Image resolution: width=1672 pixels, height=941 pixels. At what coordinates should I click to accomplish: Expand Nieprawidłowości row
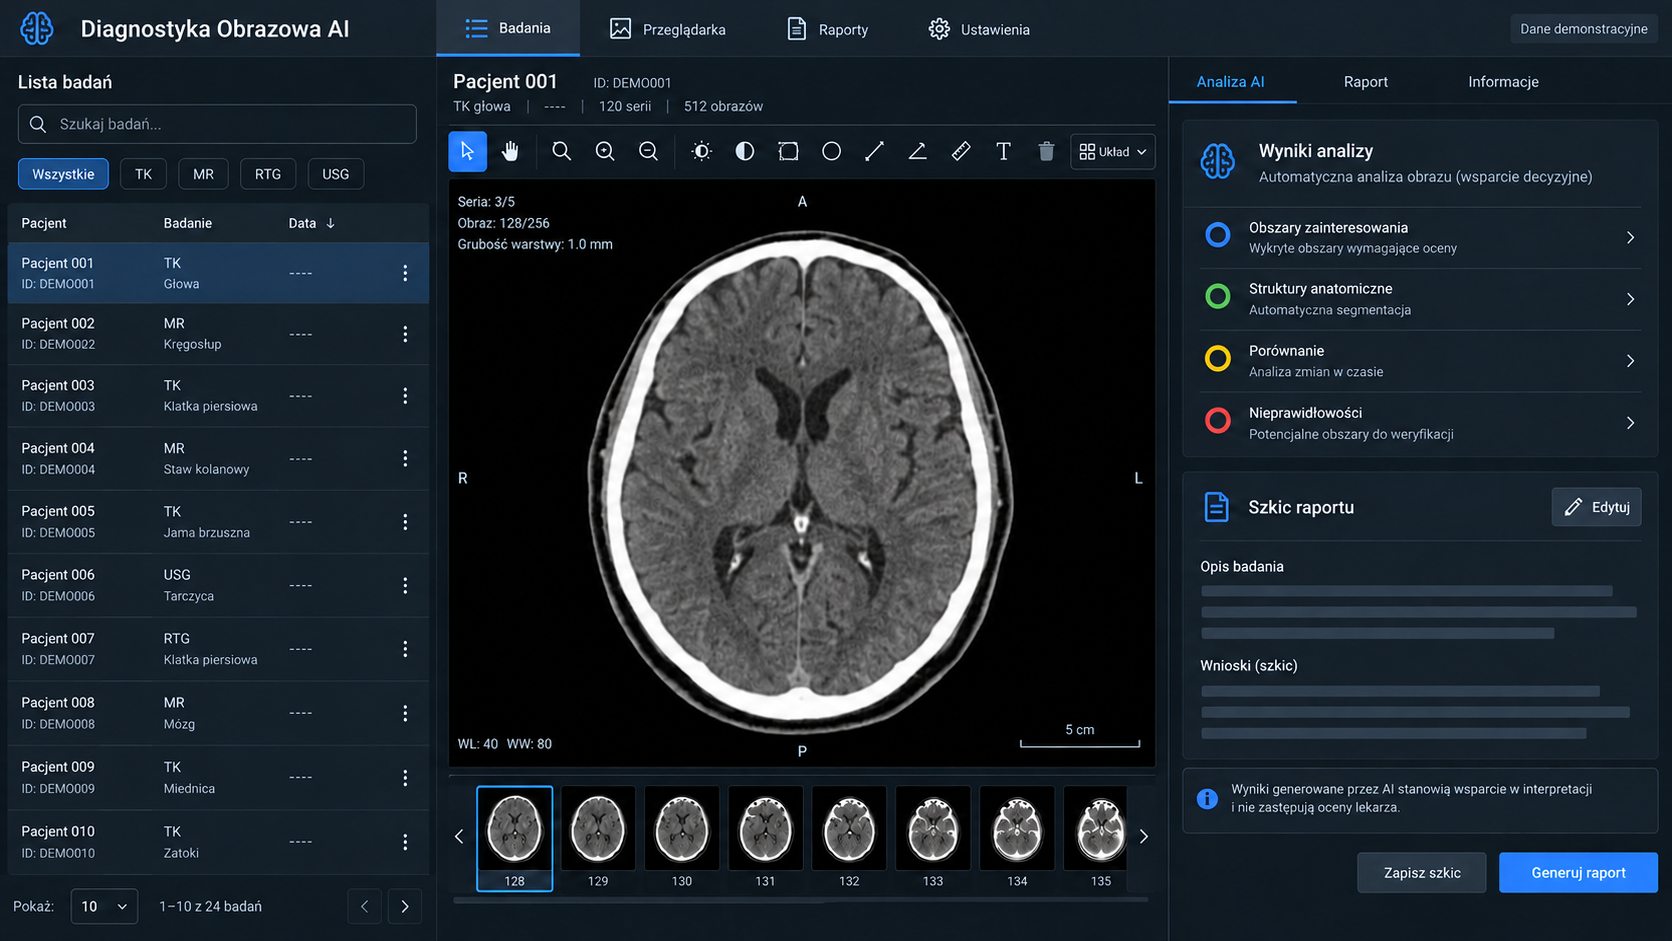[1419, 423]
